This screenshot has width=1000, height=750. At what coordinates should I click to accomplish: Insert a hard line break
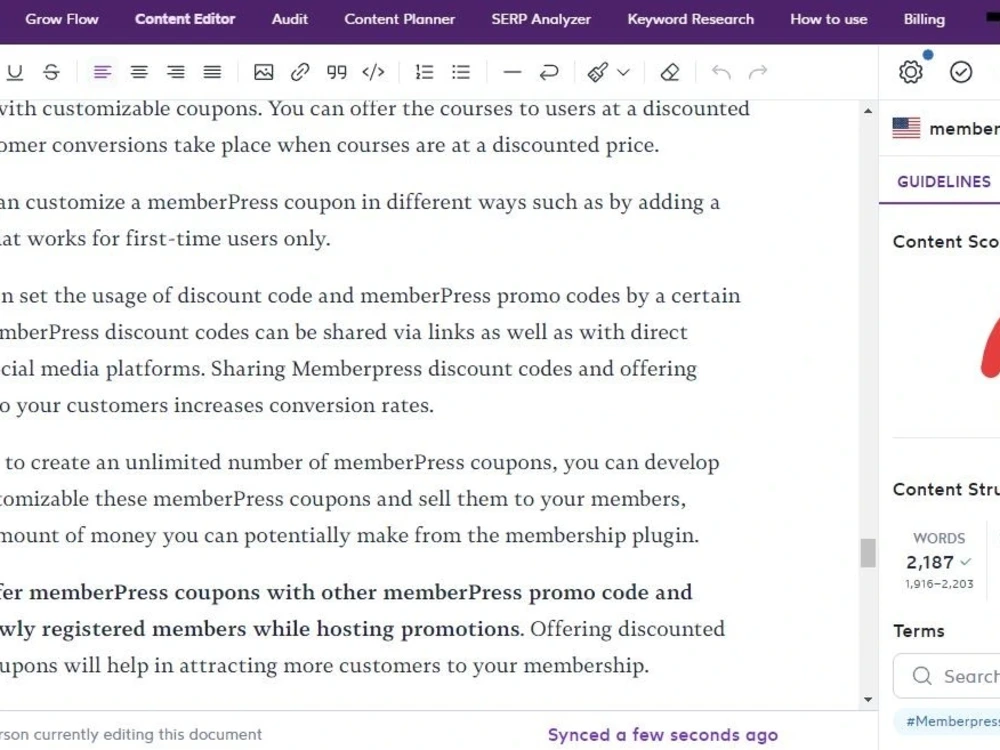click(548, 72)
